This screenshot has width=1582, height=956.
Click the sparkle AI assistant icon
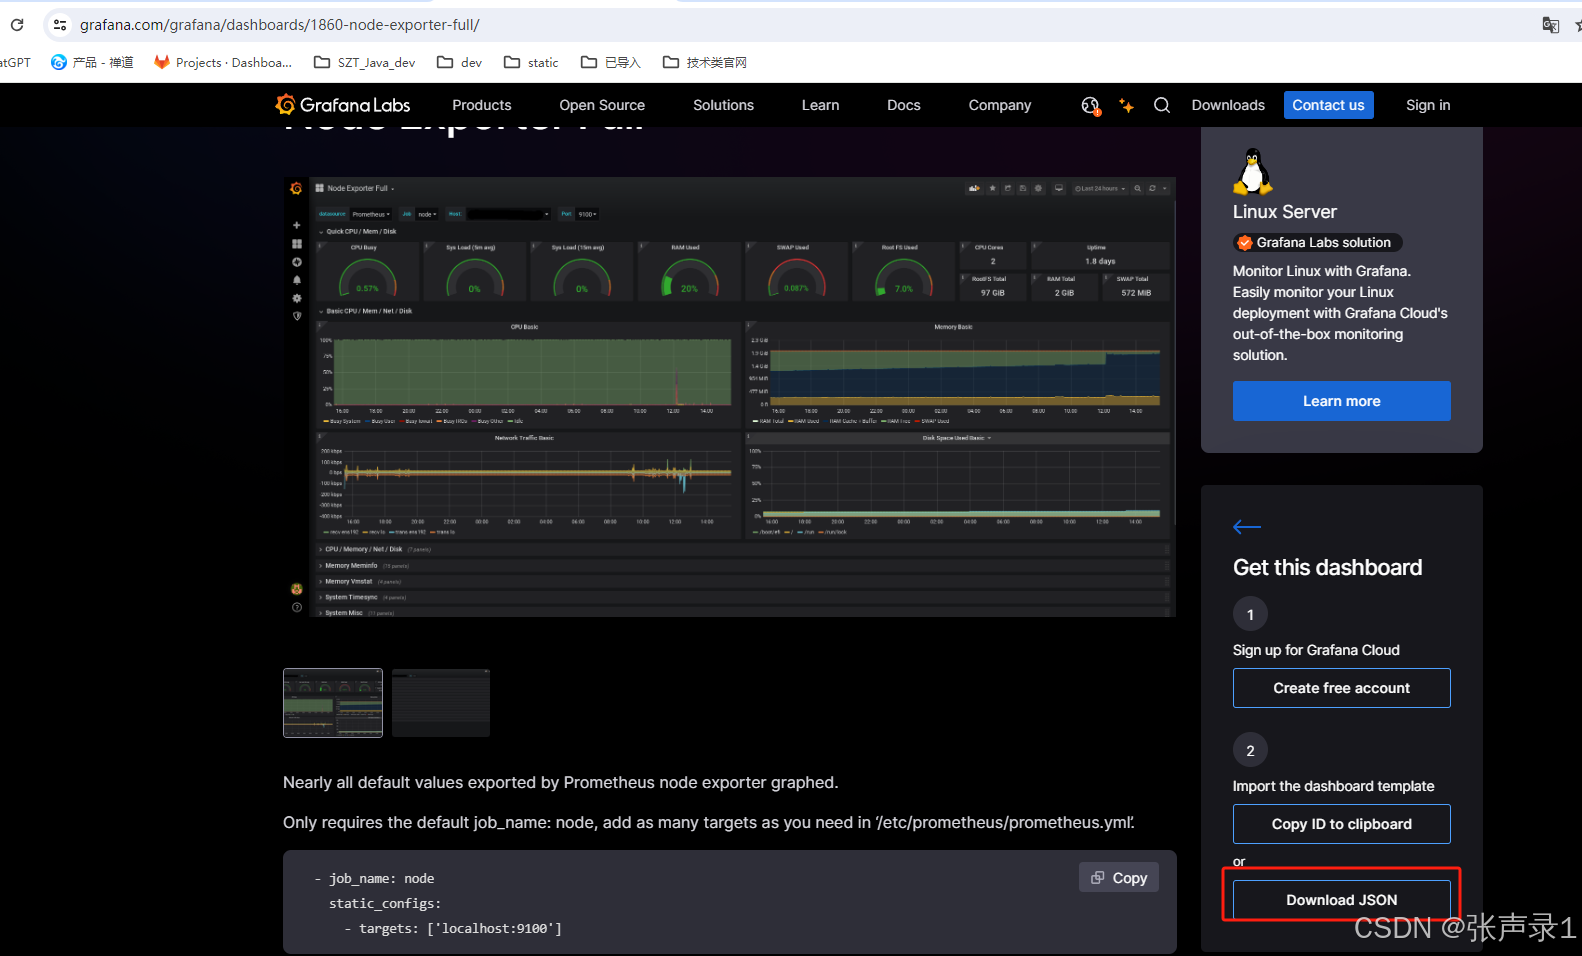(1126, 105)
